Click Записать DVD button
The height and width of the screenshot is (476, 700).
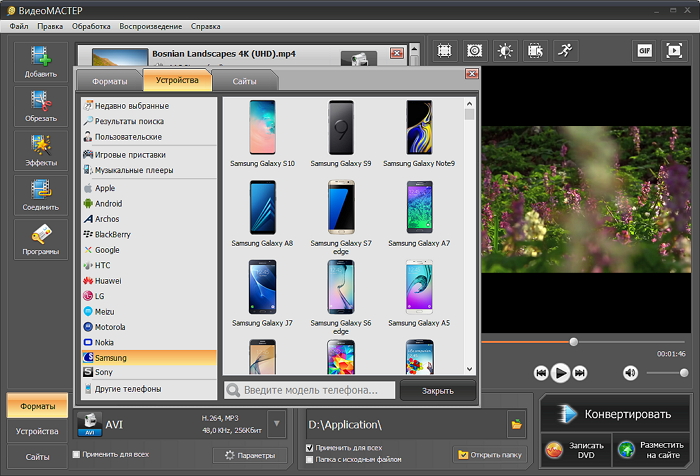(576, 450)
